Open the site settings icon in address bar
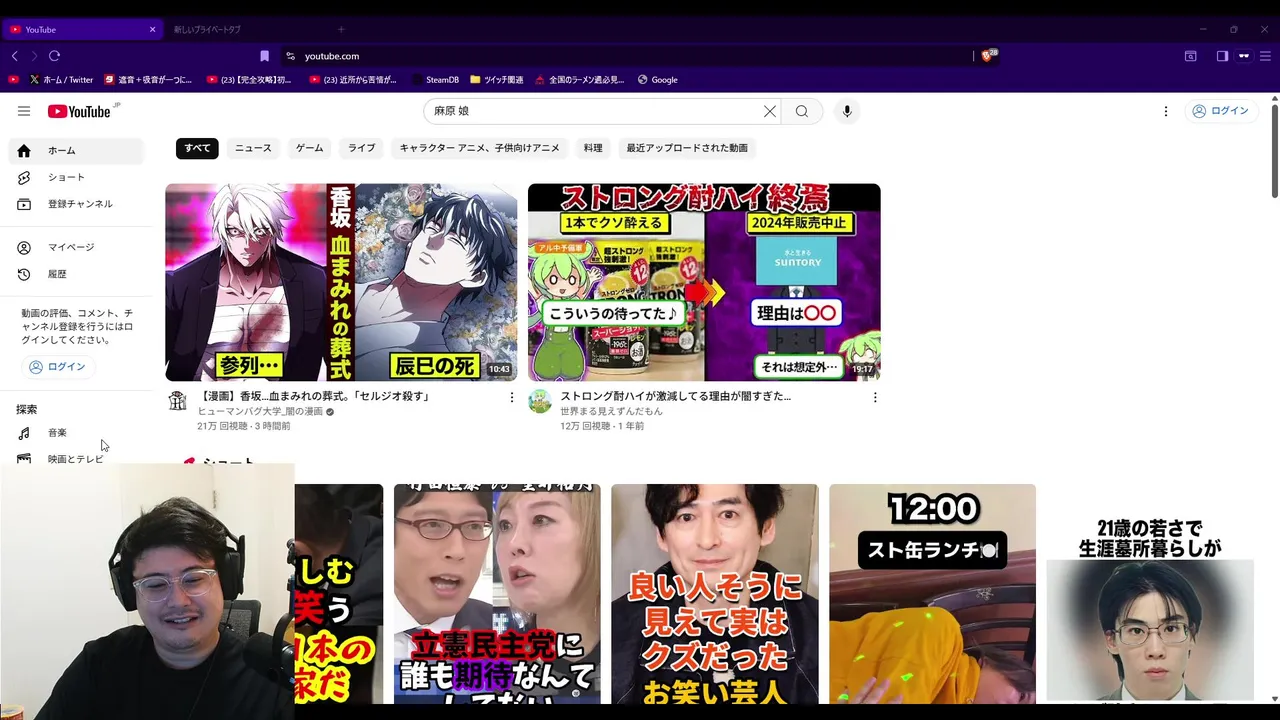1280x720 pixels. click(x=290, y=56)
